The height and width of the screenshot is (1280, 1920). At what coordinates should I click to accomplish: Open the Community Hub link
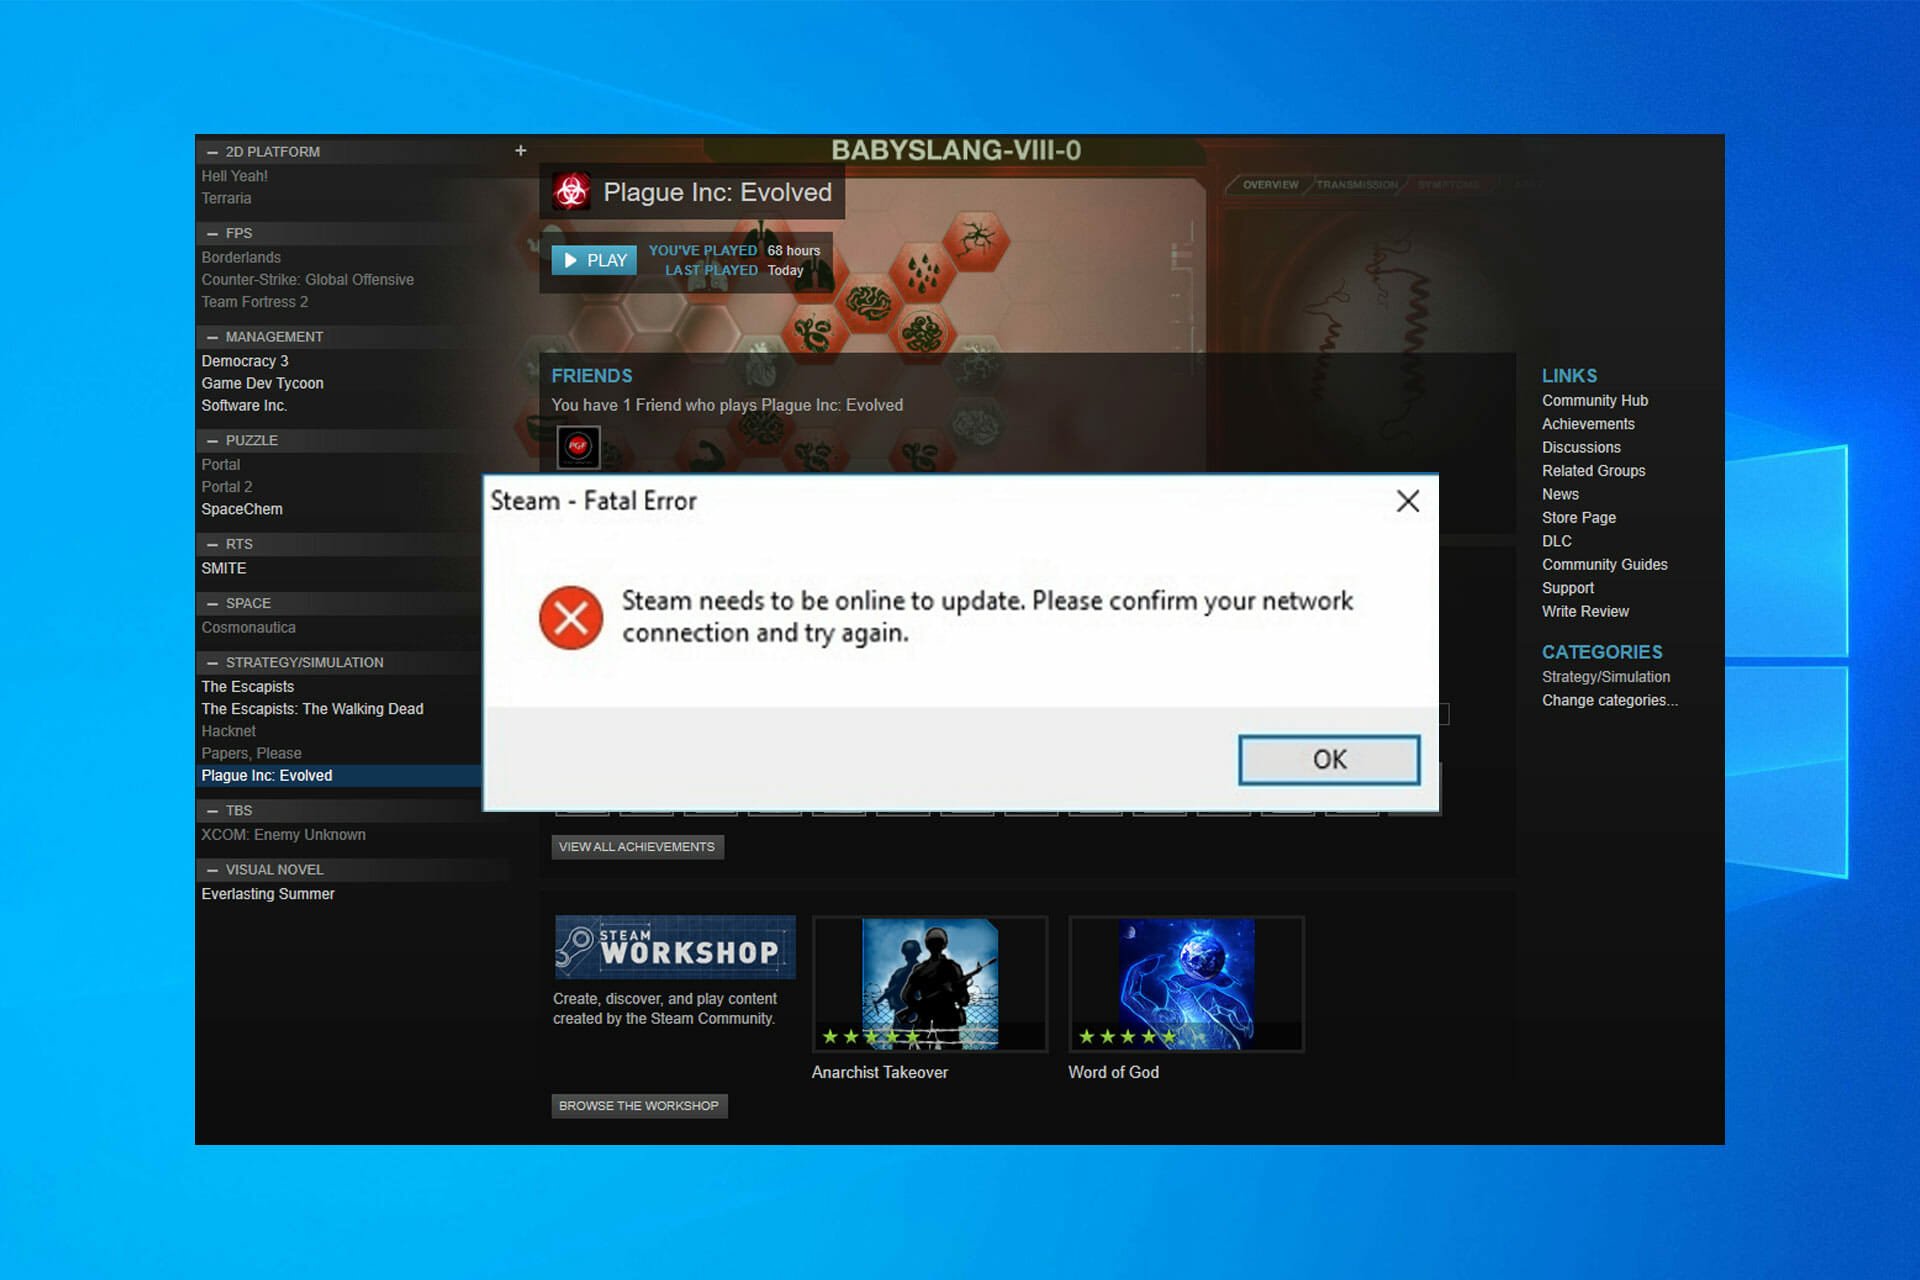click(x=1595, y=400)
